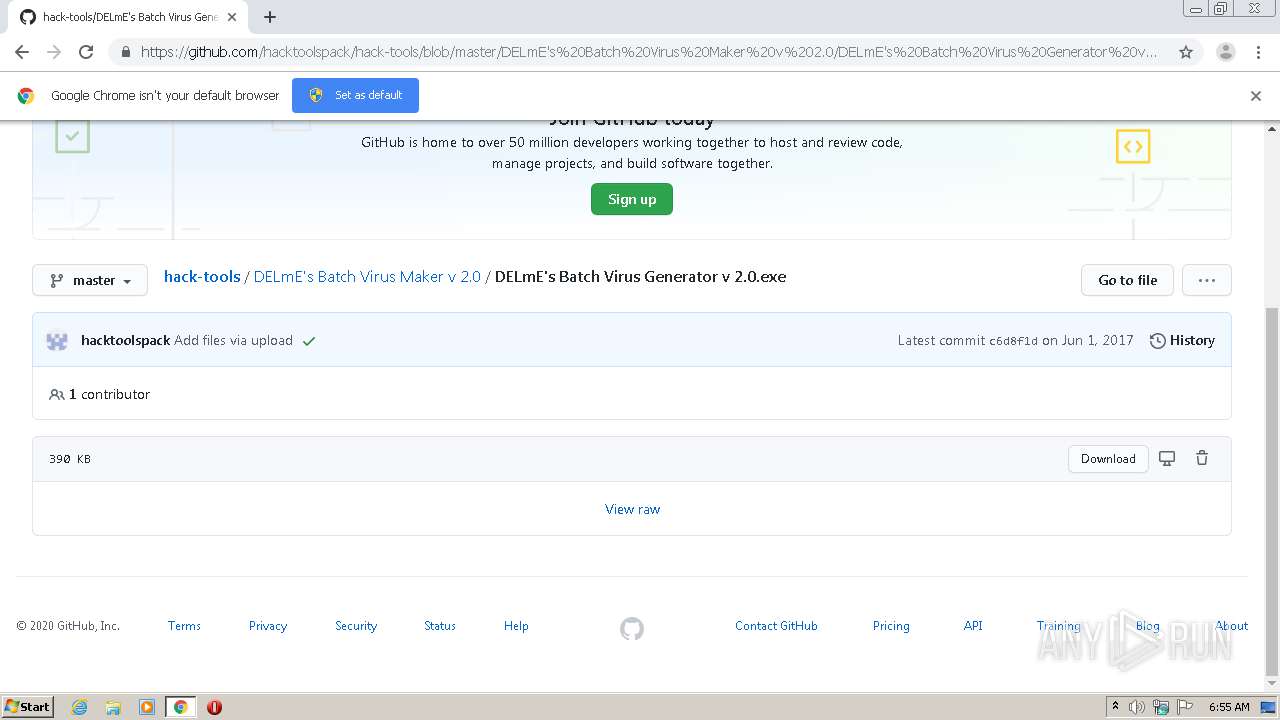Open the Status footer link
The image size is (1280, 720).
click(x=440, y=626)
